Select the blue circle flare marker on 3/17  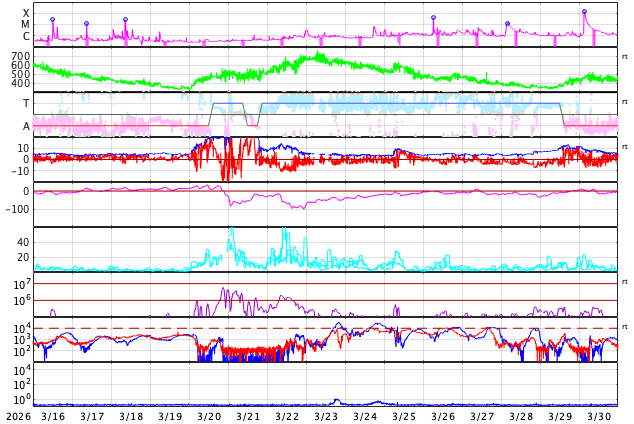(86, 23)
